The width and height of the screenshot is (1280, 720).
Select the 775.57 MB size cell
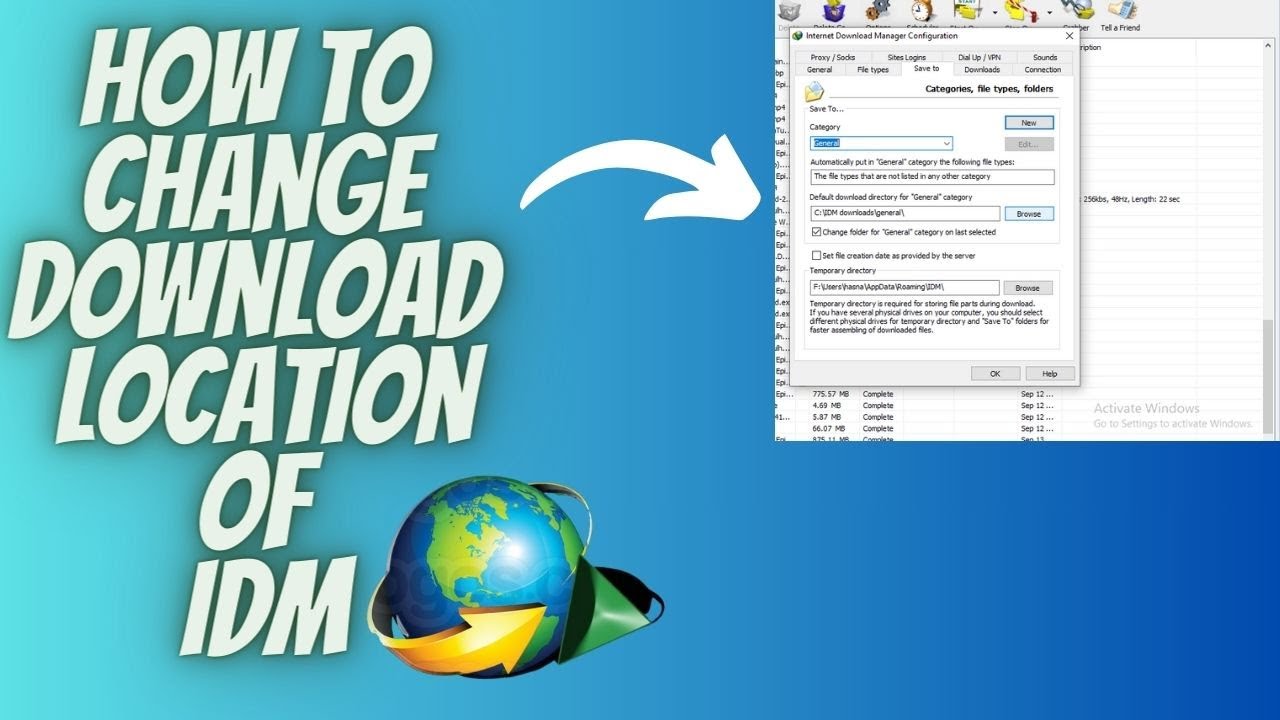pyautogui.click(x=830, y=394)
